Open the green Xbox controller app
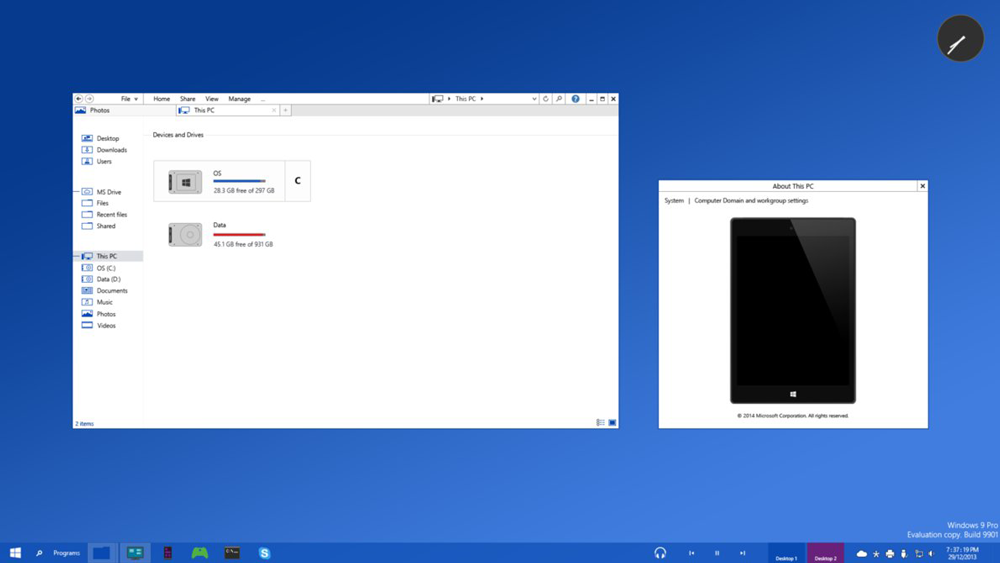Image resolution: width=1000 pixels, height=563 pixels. (200, 553)
